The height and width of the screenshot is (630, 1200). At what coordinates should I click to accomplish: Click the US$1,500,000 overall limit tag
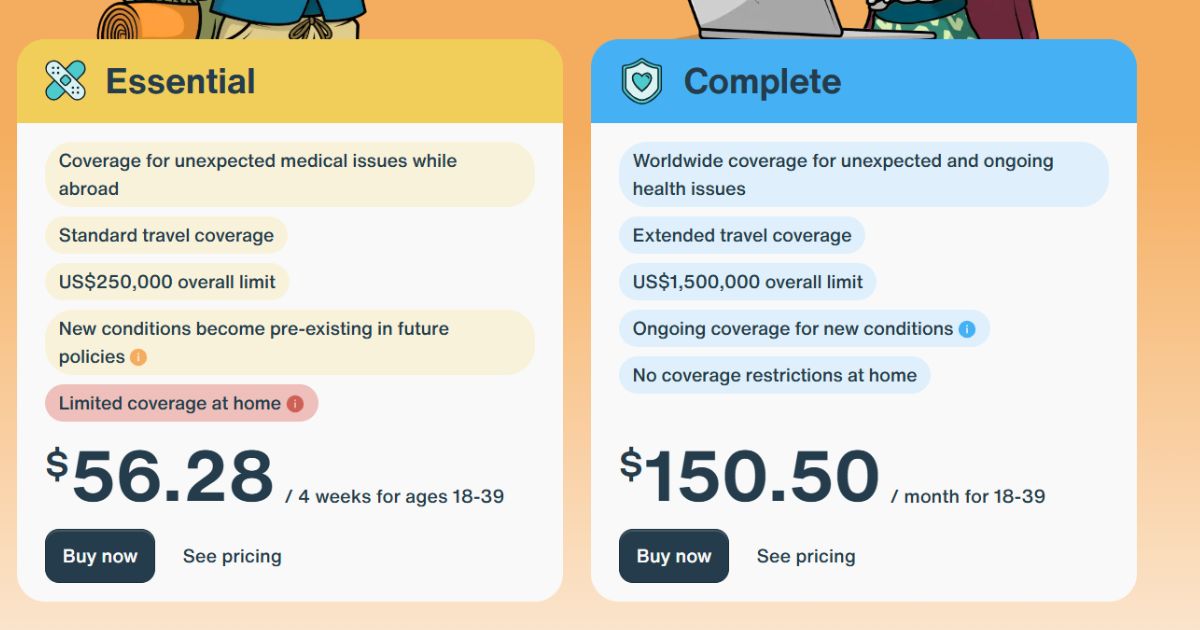pos(747,282)
